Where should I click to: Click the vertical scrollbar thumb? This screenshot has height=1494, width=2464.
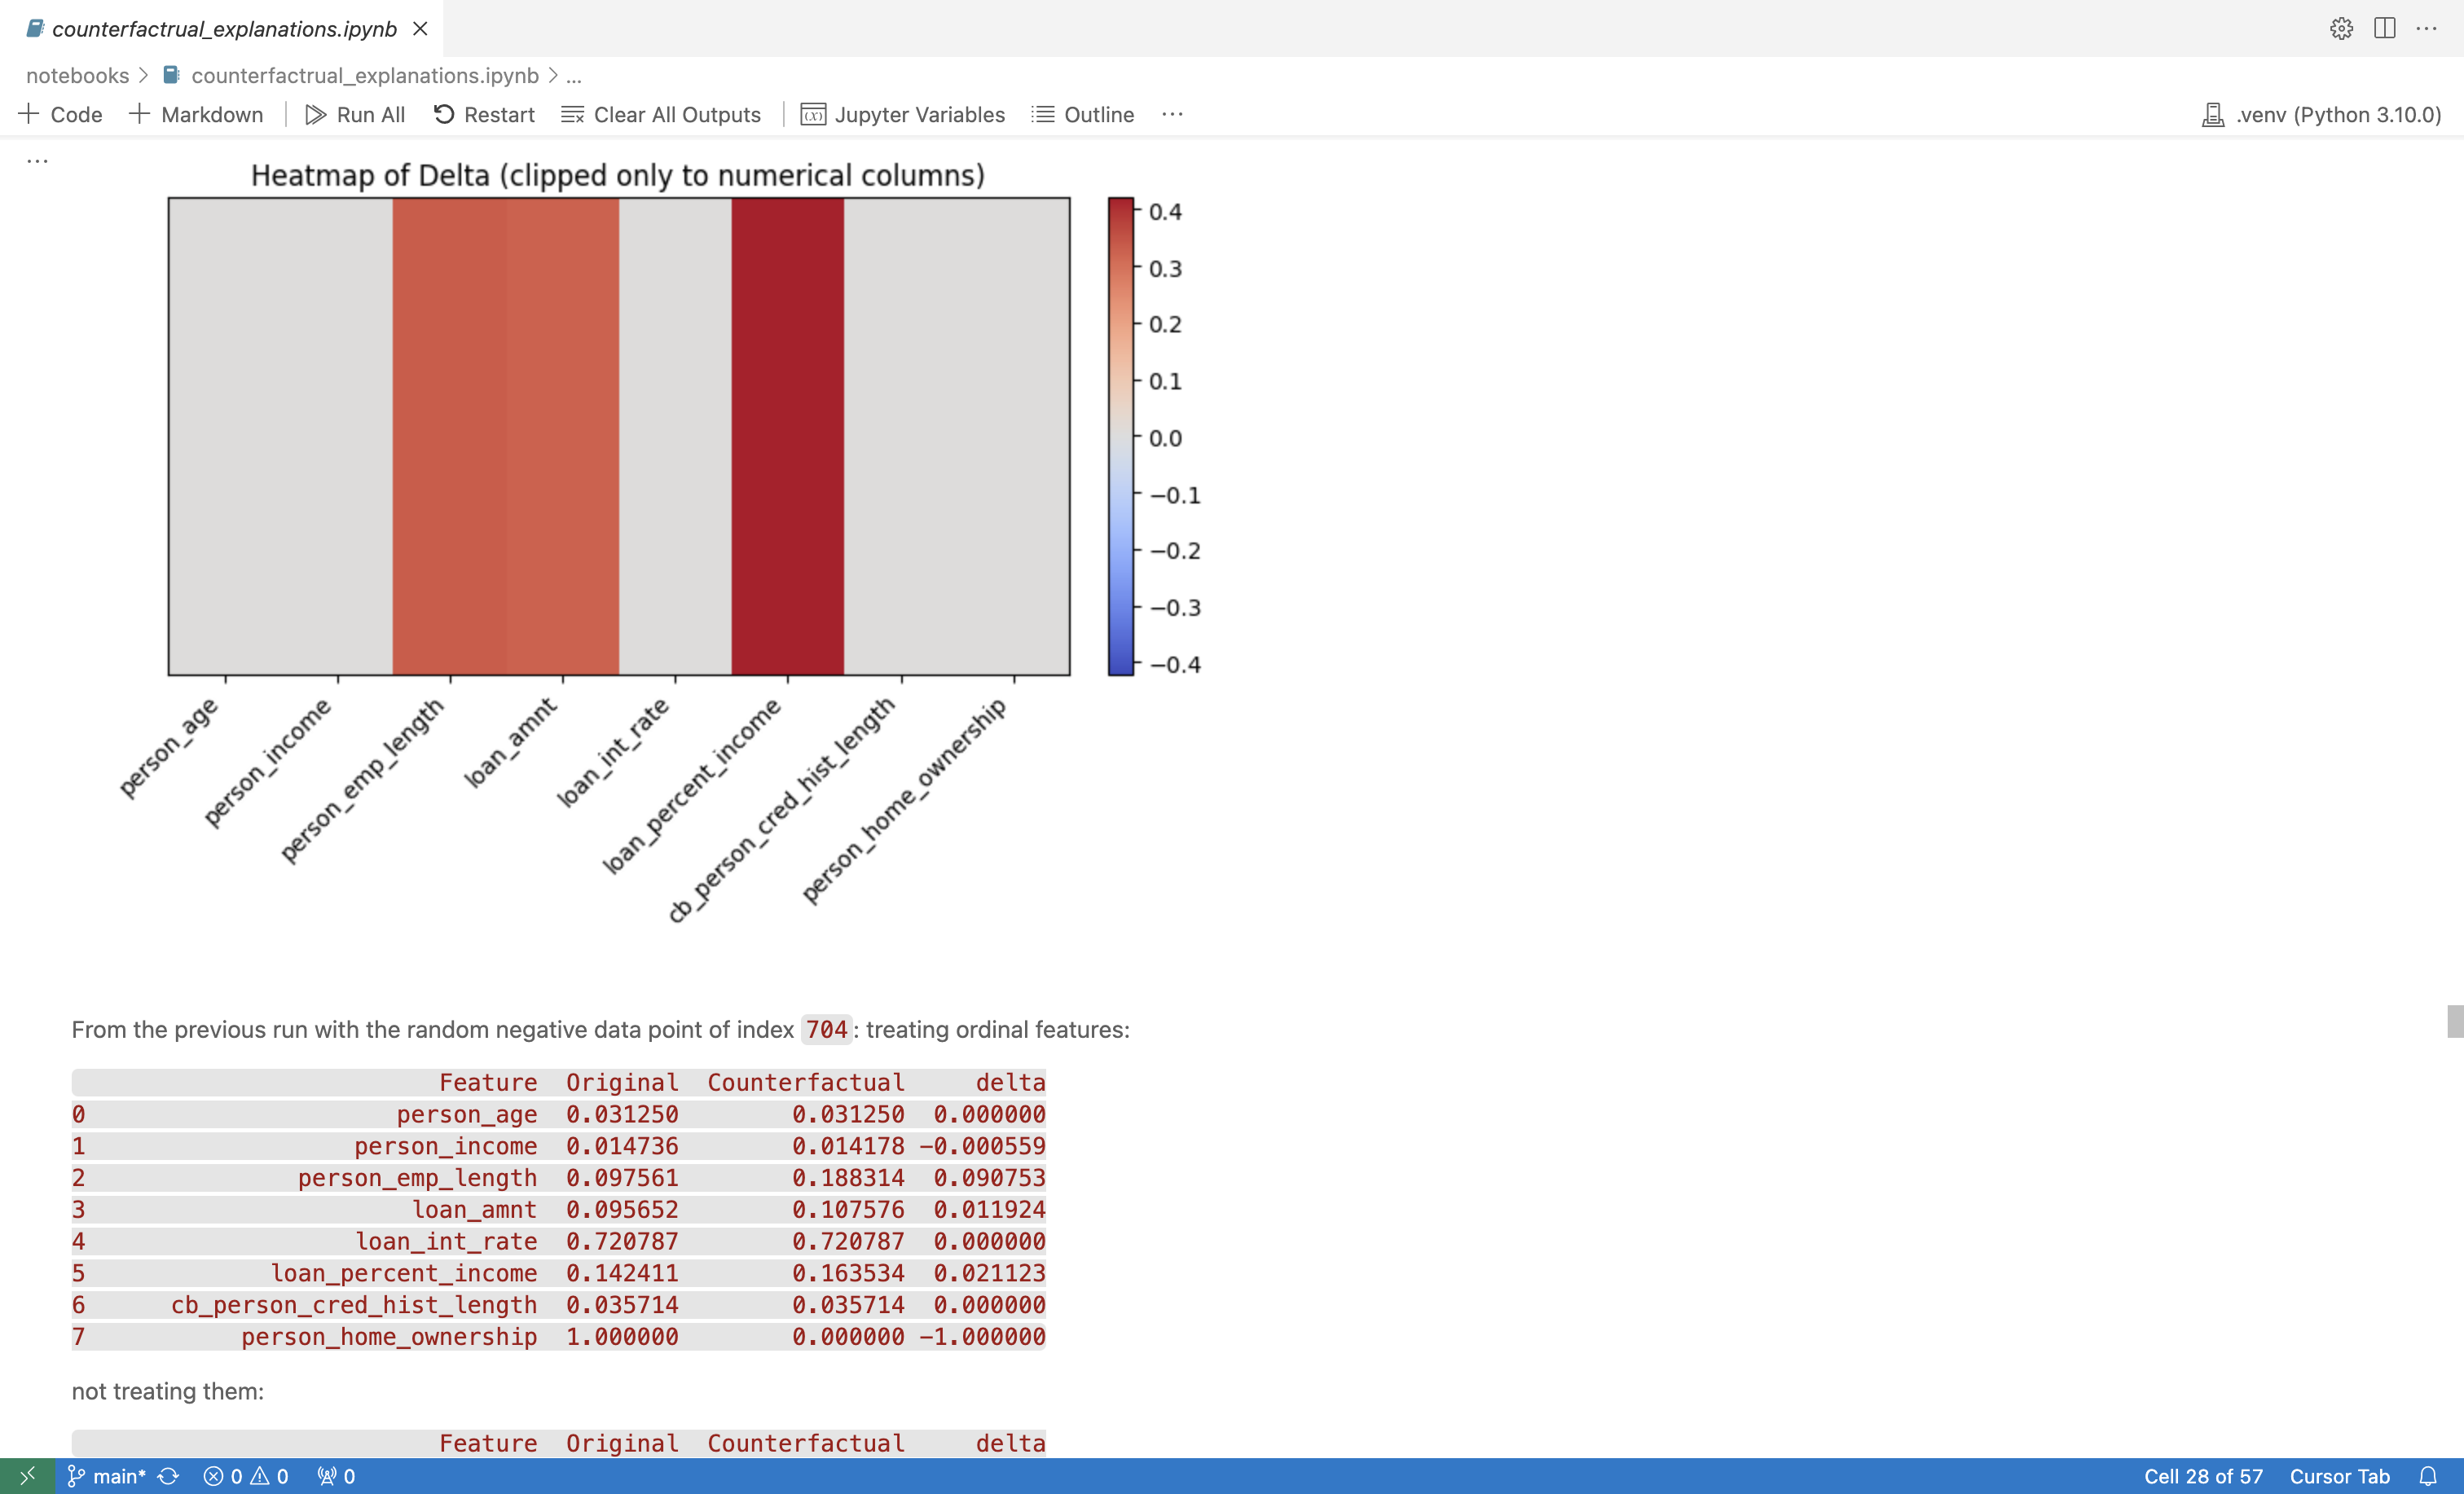click(2455, 1021)
